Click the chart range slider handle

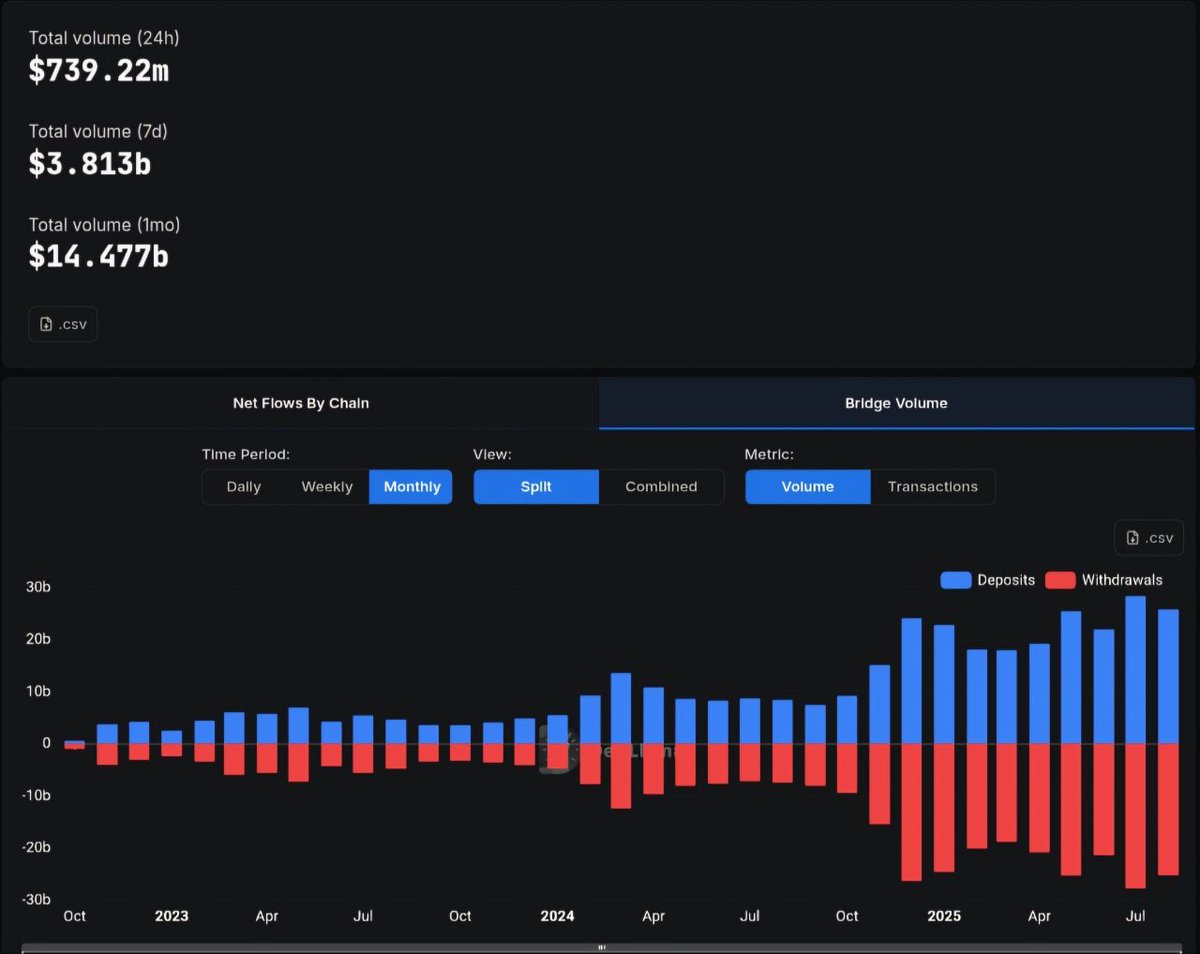(x=603, y=947)
